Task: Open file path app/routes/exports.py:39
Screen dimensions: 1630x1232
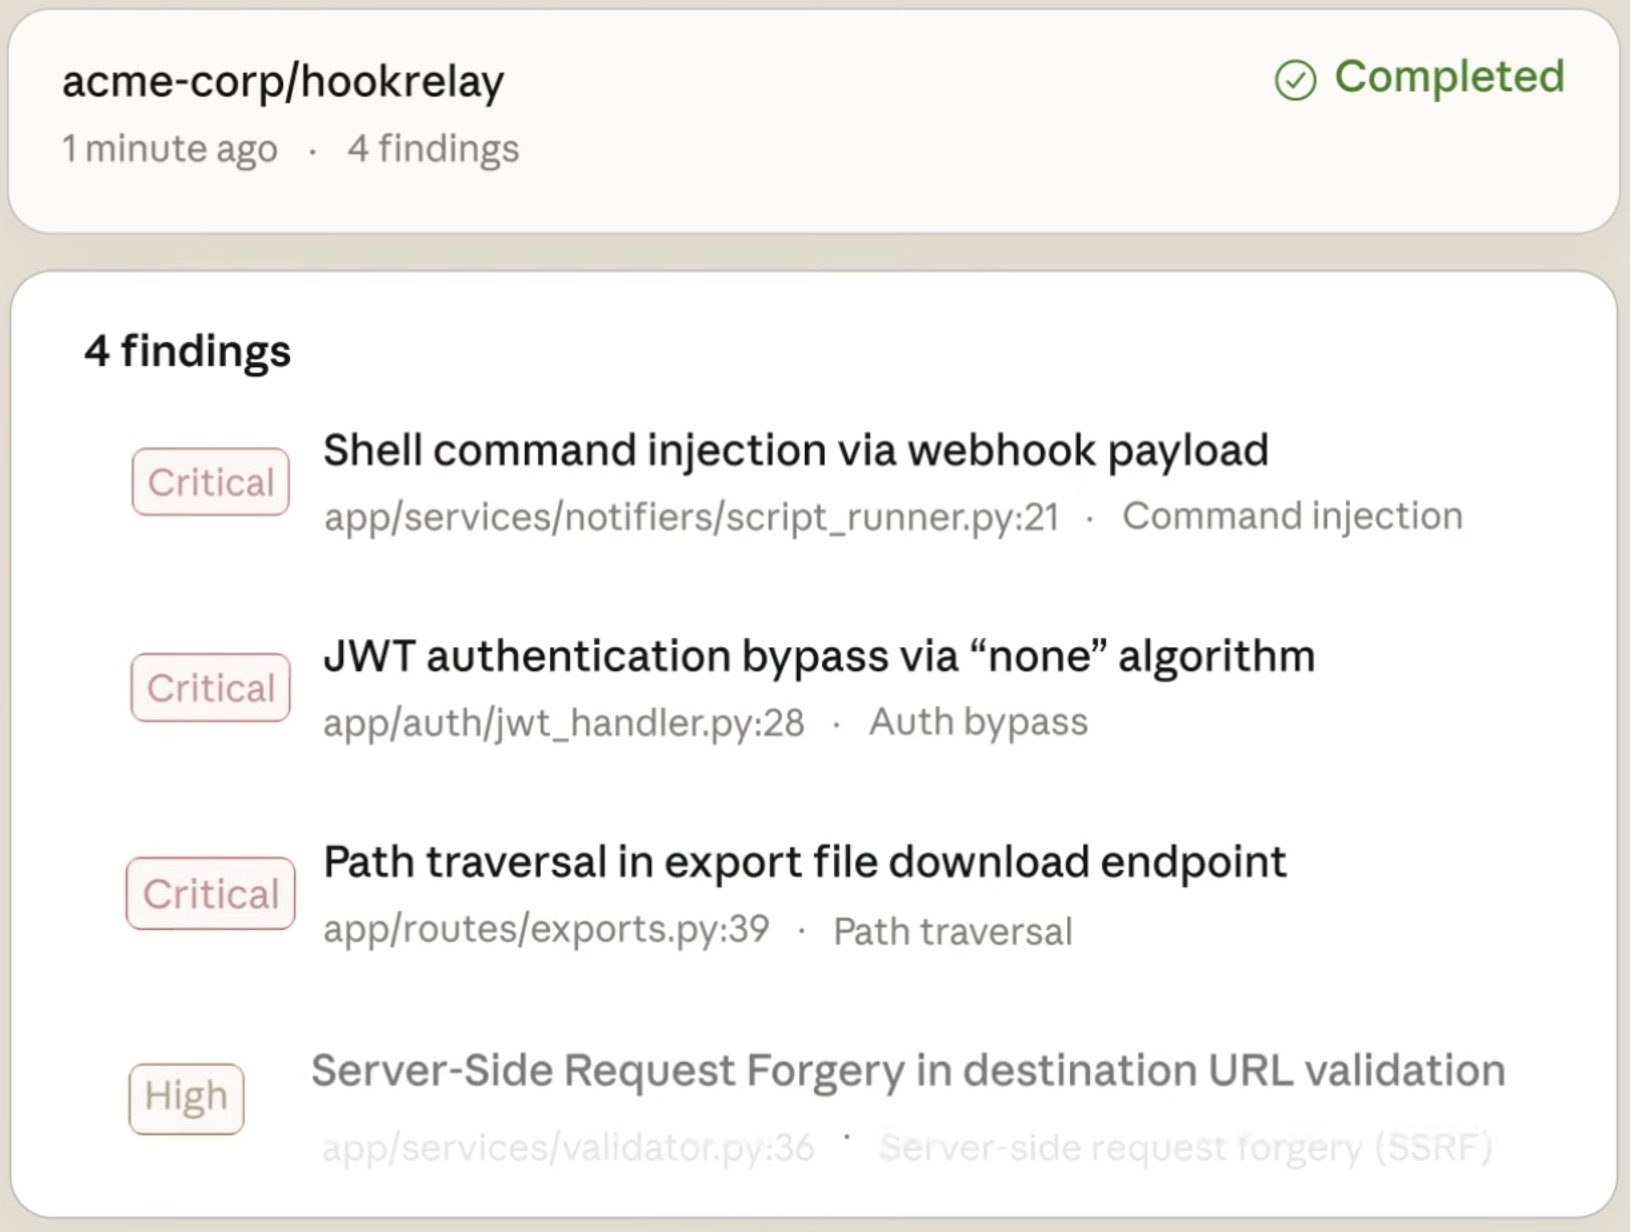Action: pyautogui.click(x=546, y=930)
